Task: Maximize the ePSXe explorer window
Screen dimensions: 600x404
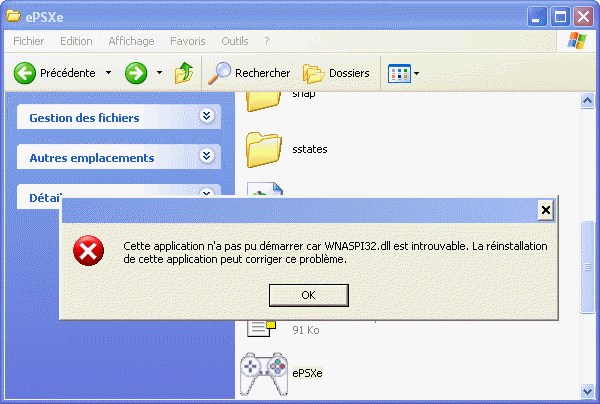Action: point(560,17)
